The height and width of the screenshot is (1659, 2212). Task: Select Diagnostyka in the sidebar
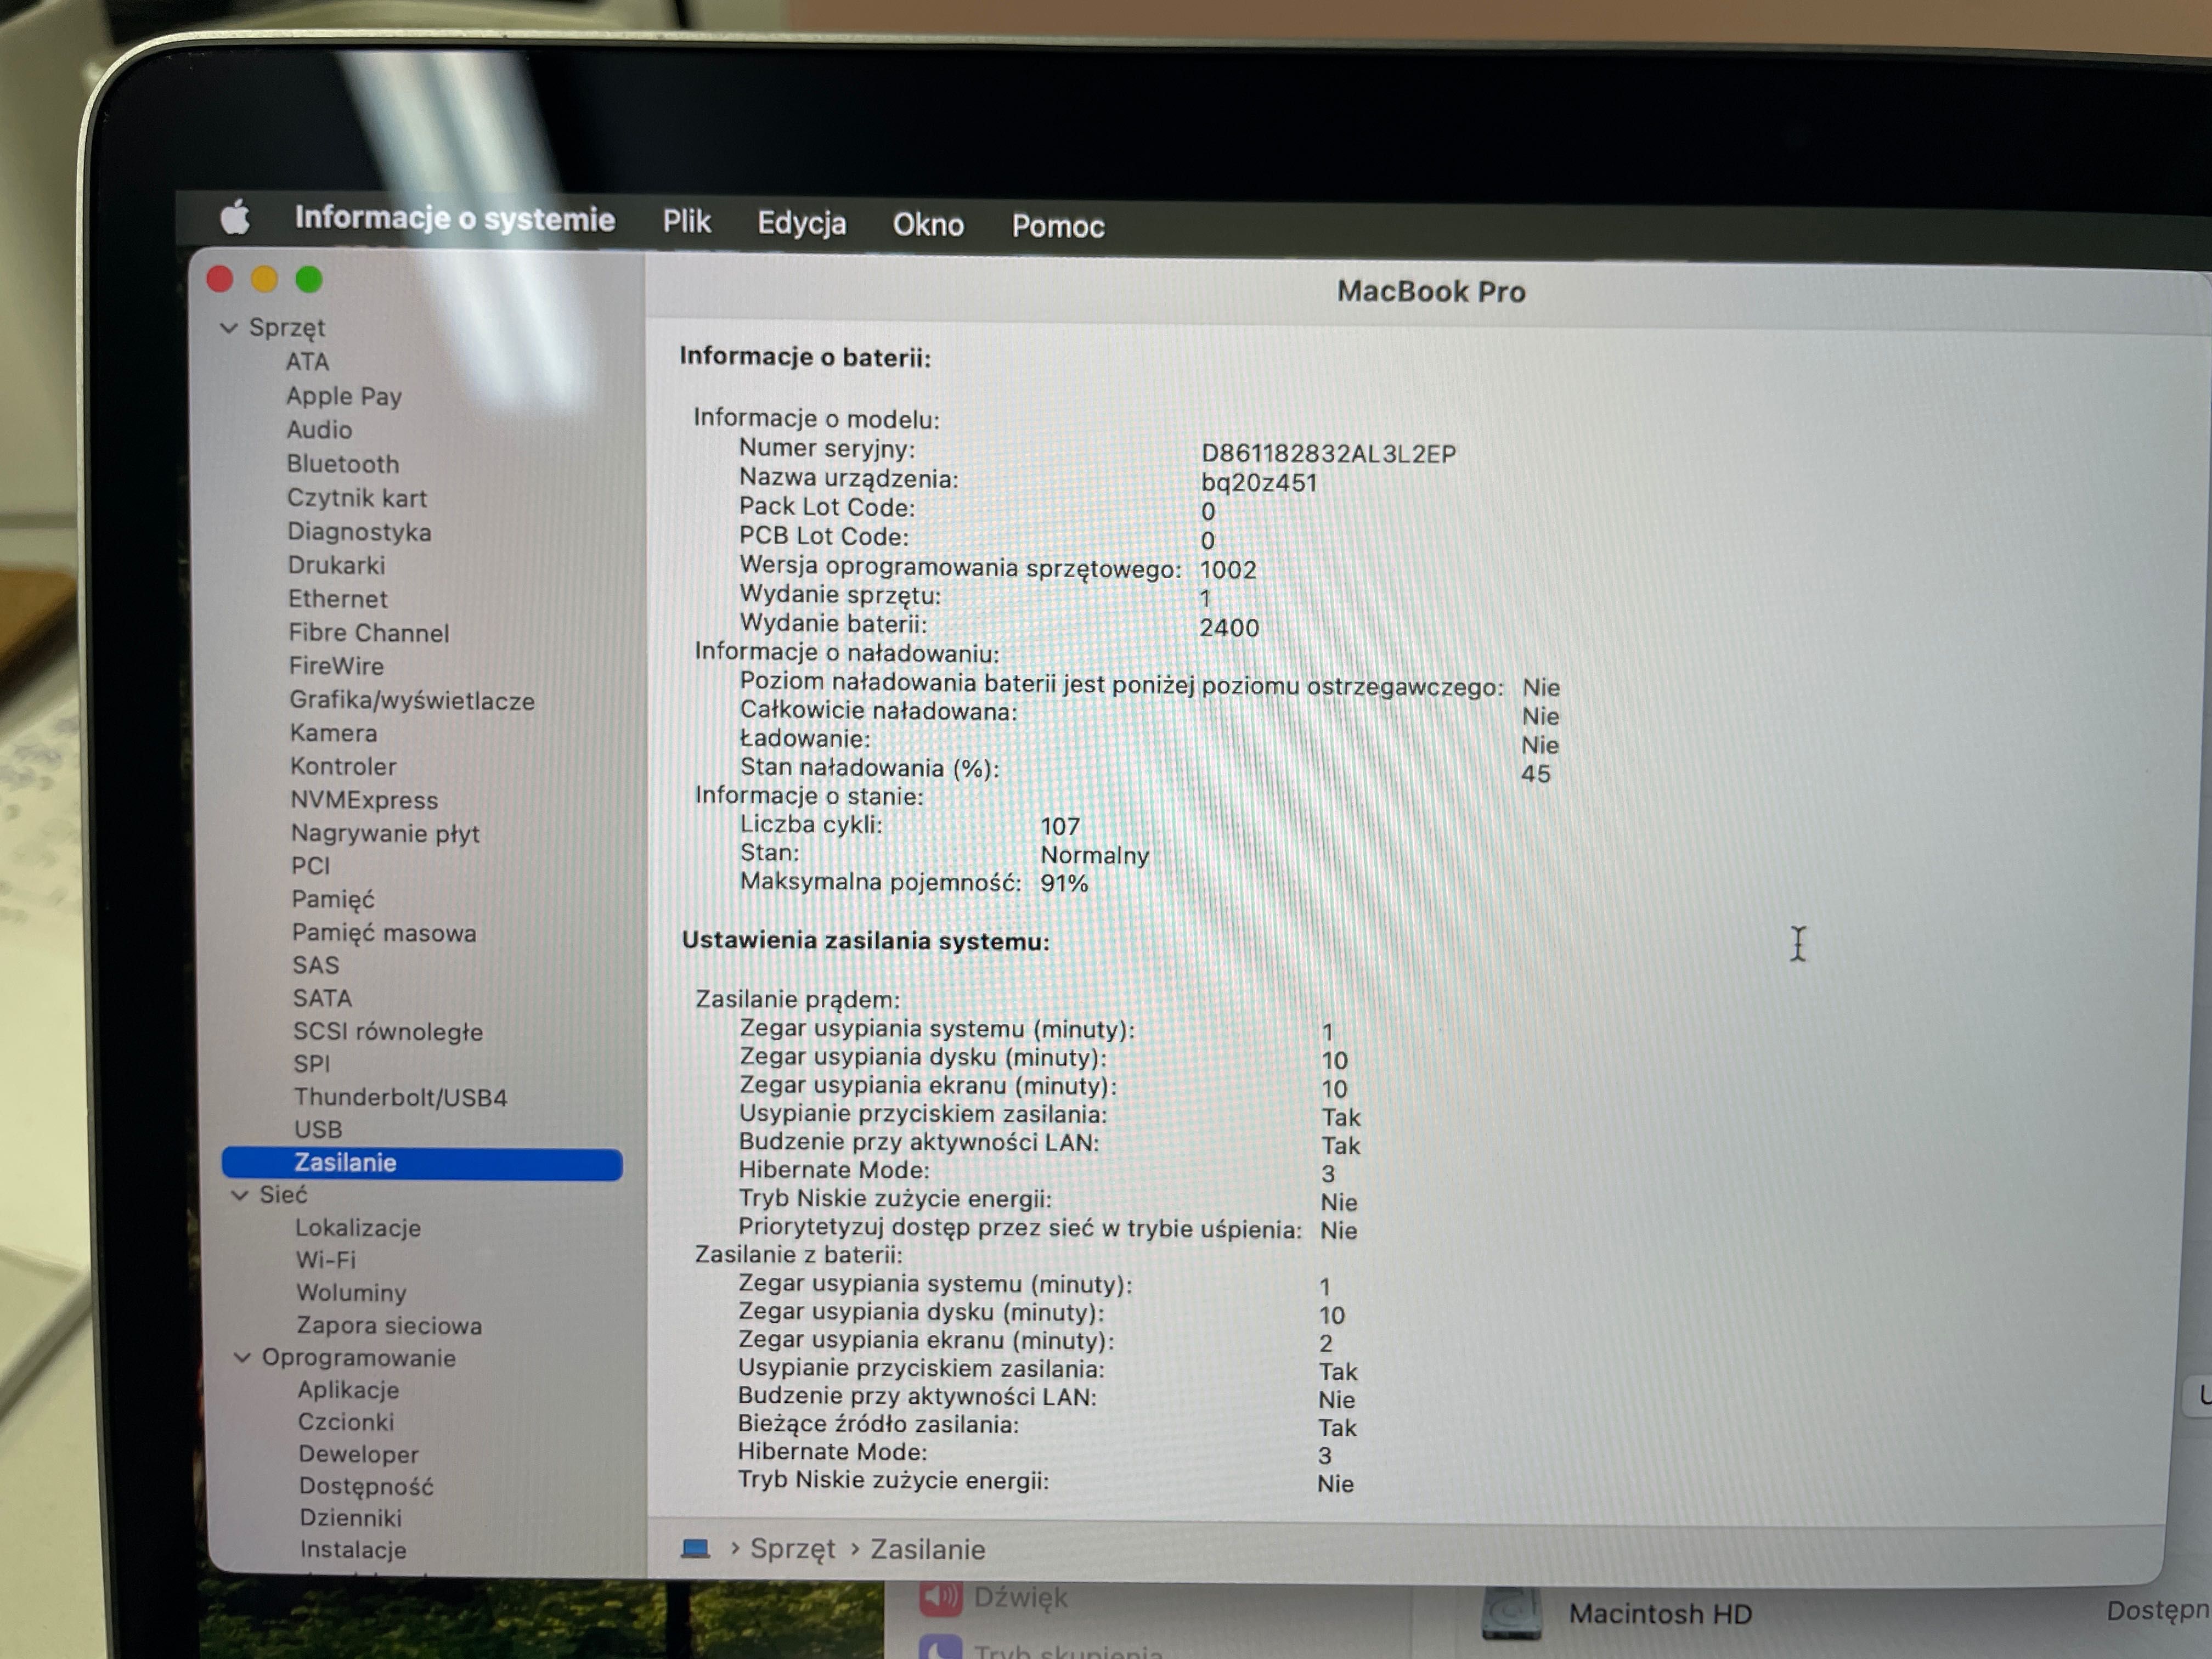click(x=359, y=532)
